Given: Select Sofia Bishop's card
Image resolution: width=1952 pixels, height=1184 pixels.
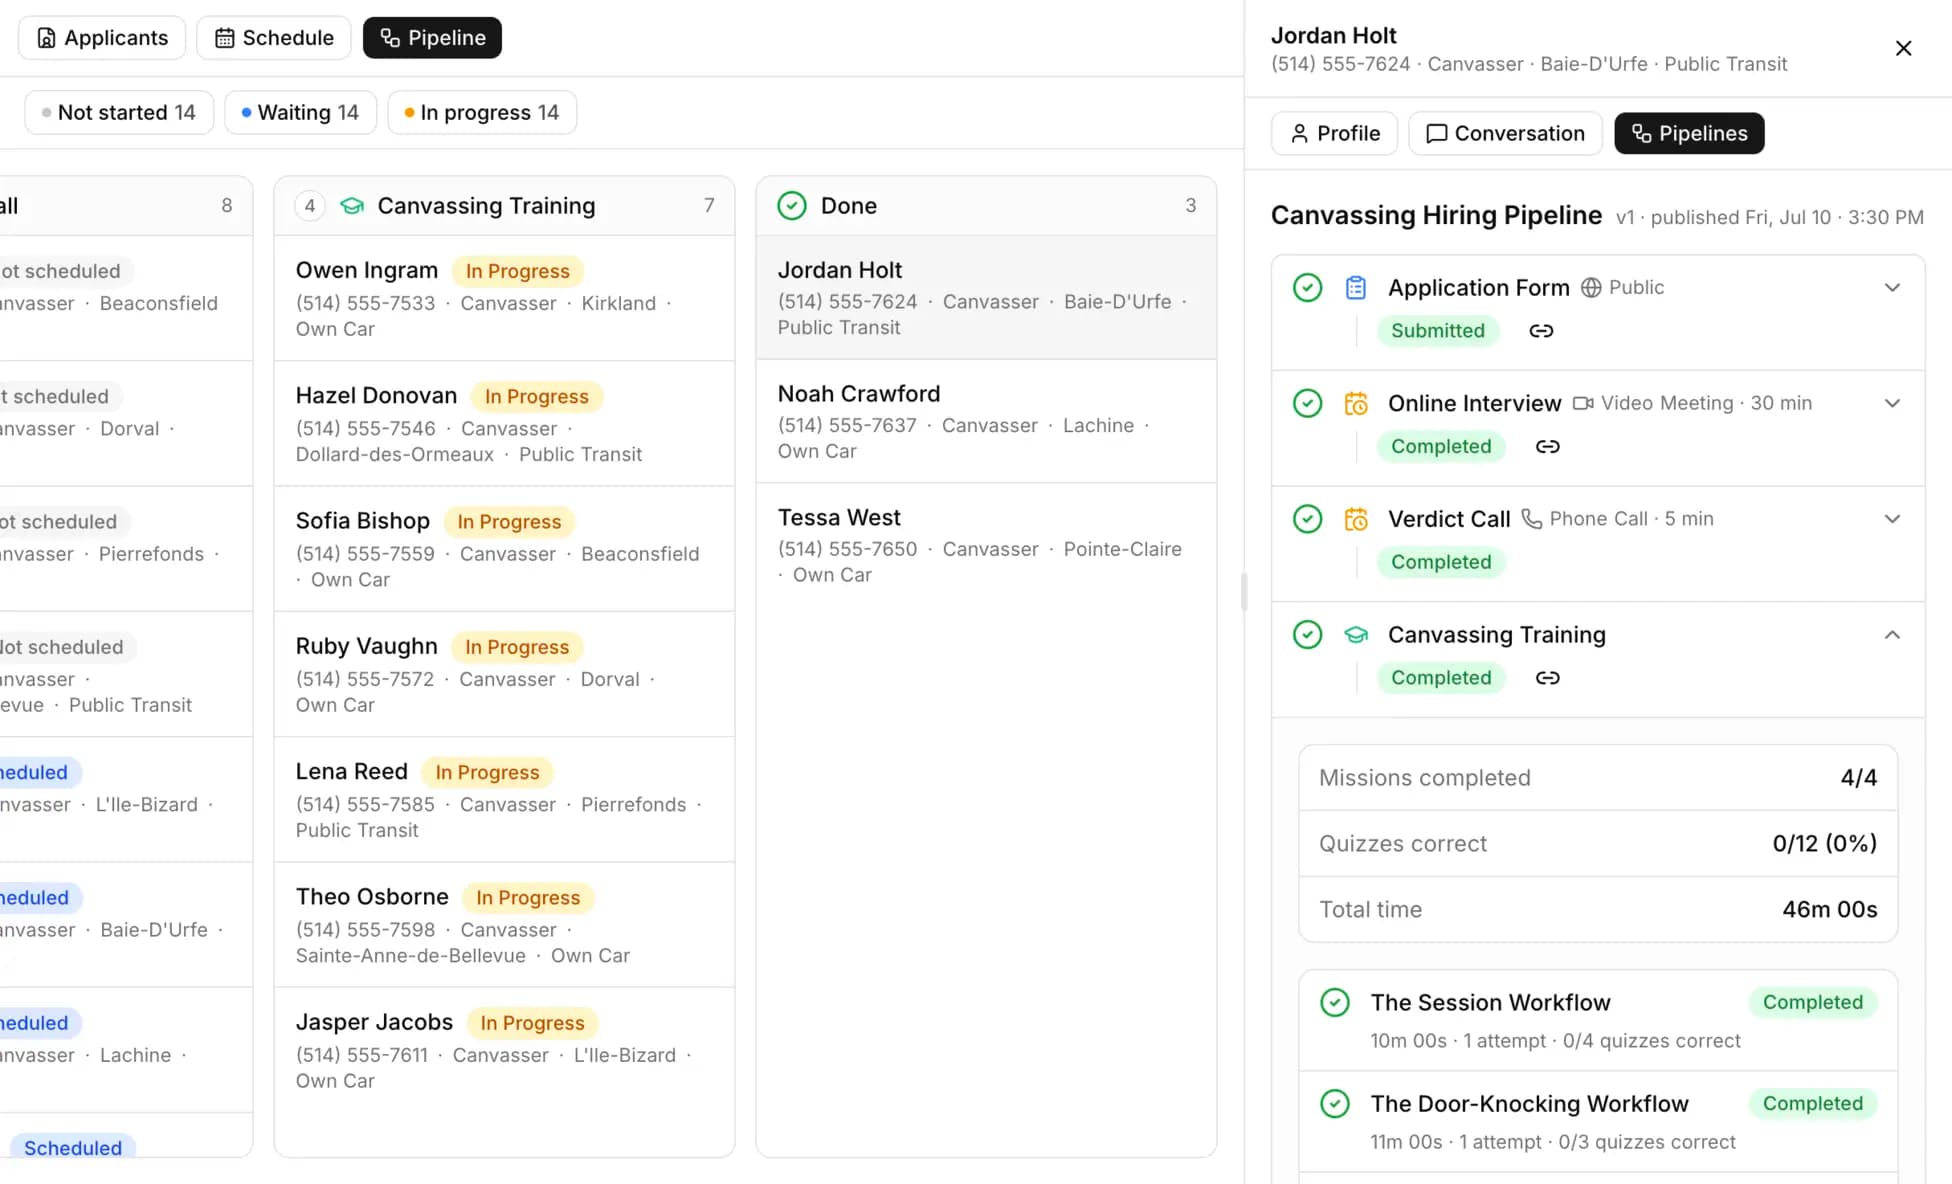Looking at the screenshot, I should point(504,549).
